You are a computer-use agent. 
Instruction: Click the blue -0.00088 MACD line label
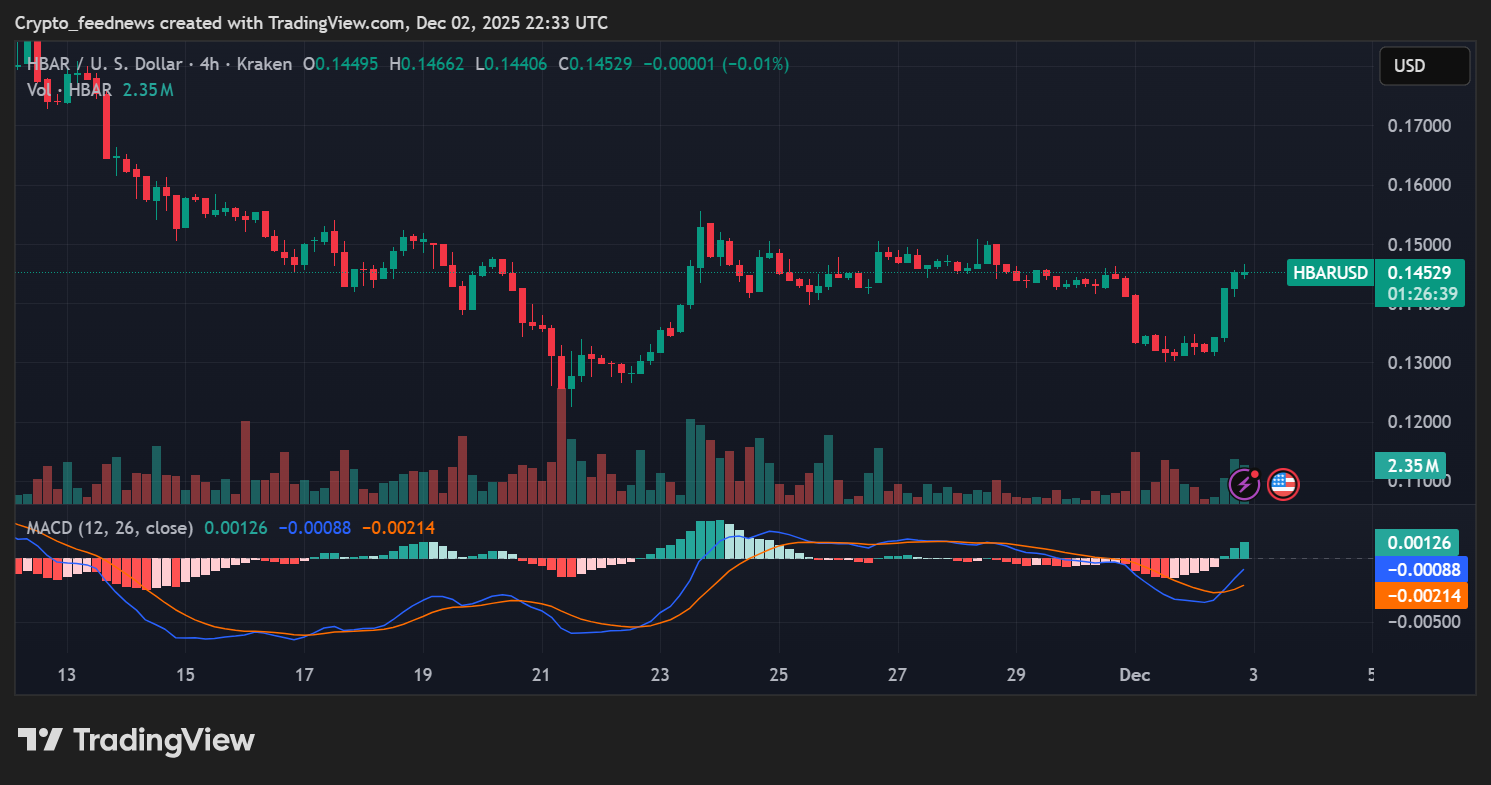[1420, 569]
